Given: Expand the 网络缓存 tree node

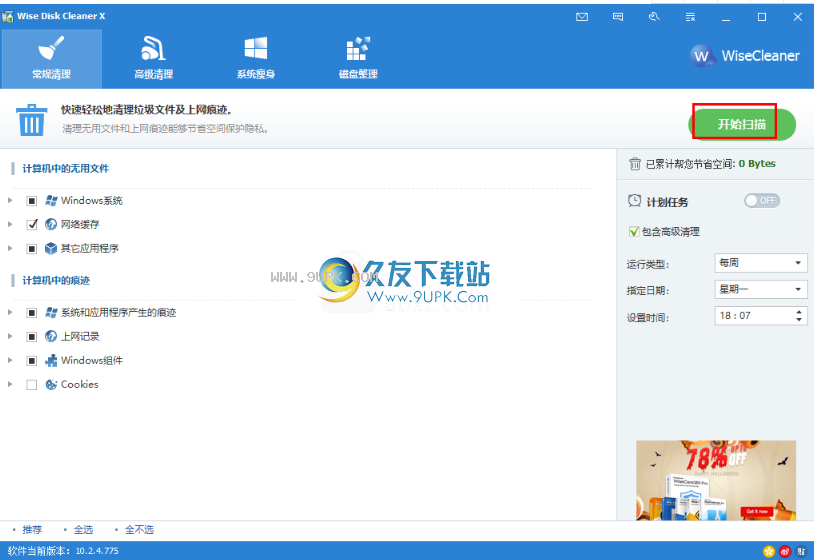Looking at the screenshot, I should point(10,224).
